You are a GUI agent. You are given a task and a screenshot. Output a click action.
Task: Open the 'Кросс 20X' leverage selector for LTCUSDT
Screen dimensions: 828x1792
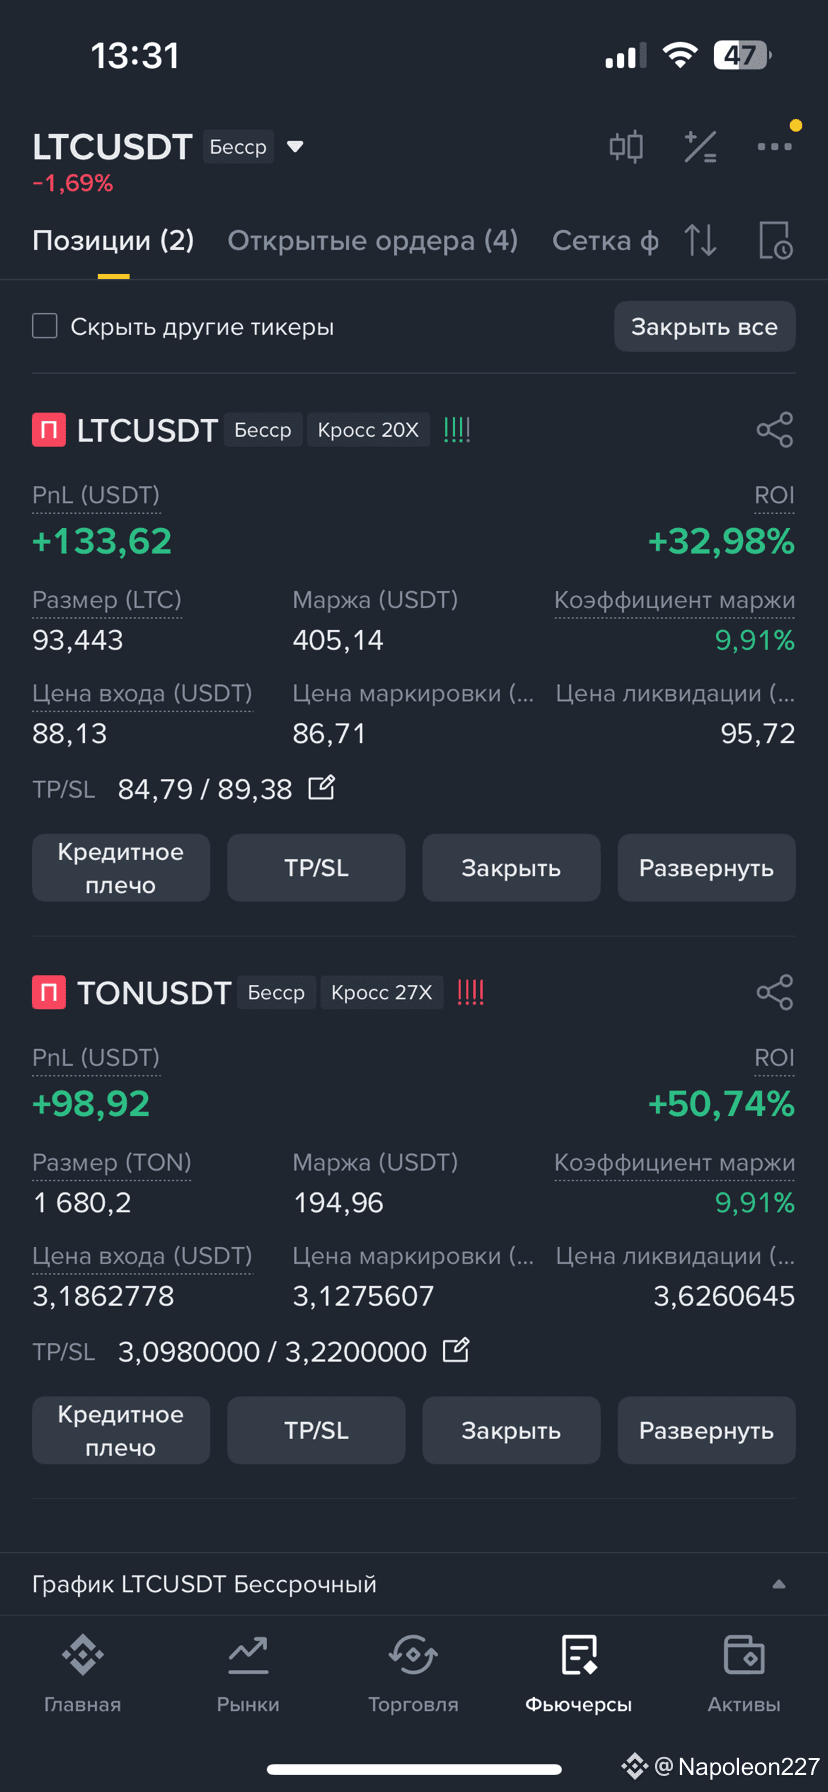tap(368, 430)
